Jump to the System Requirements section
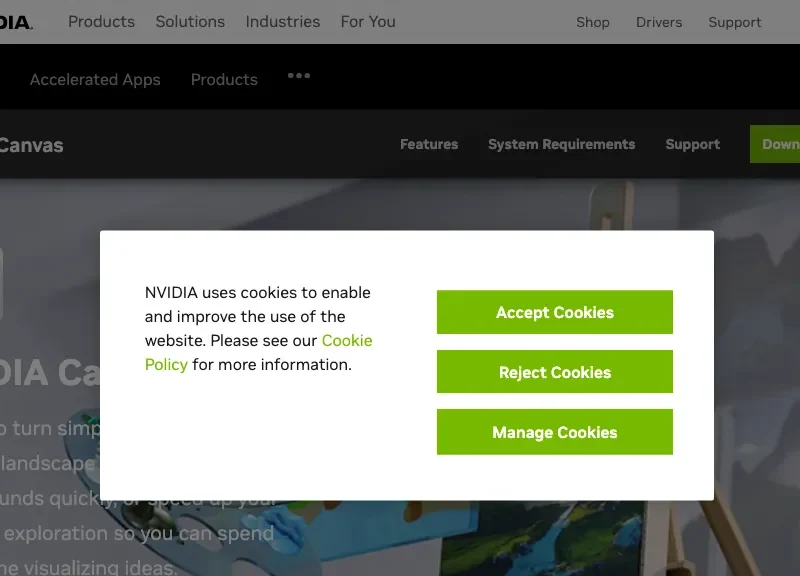Image resolution: width=800 pixels, height=576 pixels. coord(561,144)
